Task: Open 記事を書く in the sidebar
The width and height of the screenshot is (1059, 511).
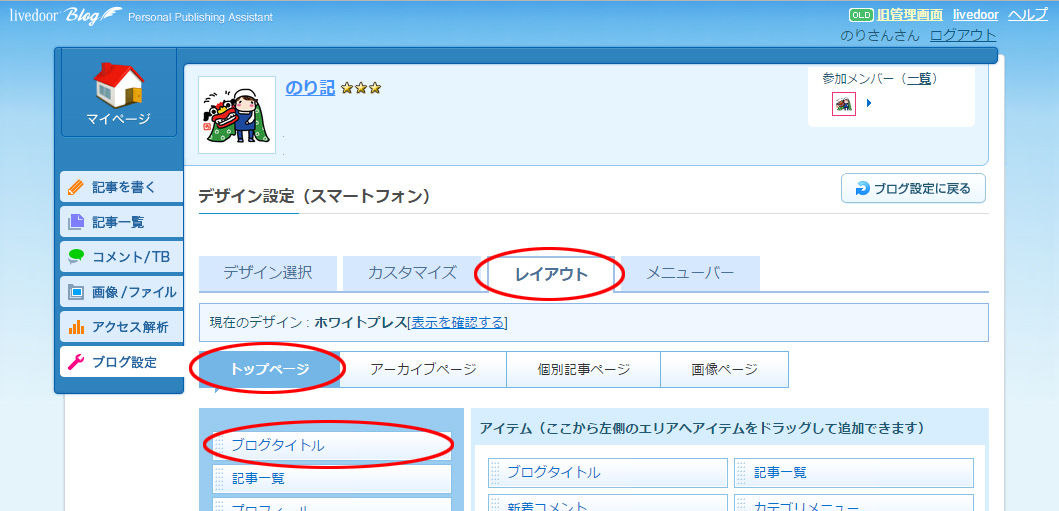Action: 122,187
